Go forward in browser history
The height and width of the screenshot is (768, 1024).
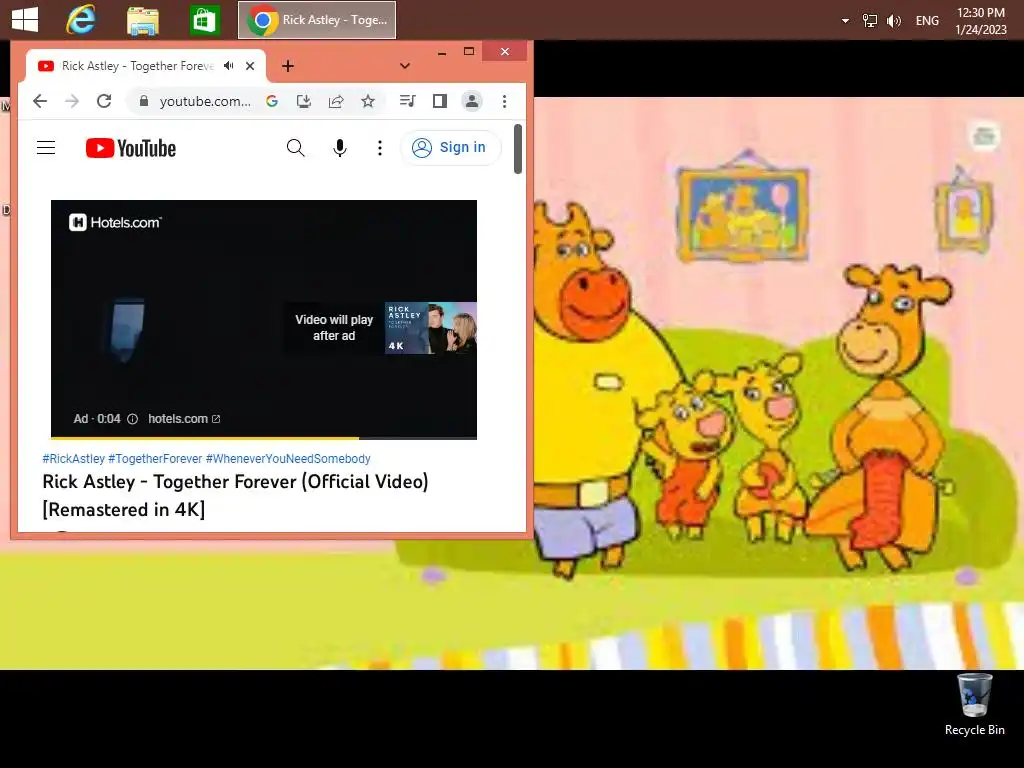[x=72, y=101]
